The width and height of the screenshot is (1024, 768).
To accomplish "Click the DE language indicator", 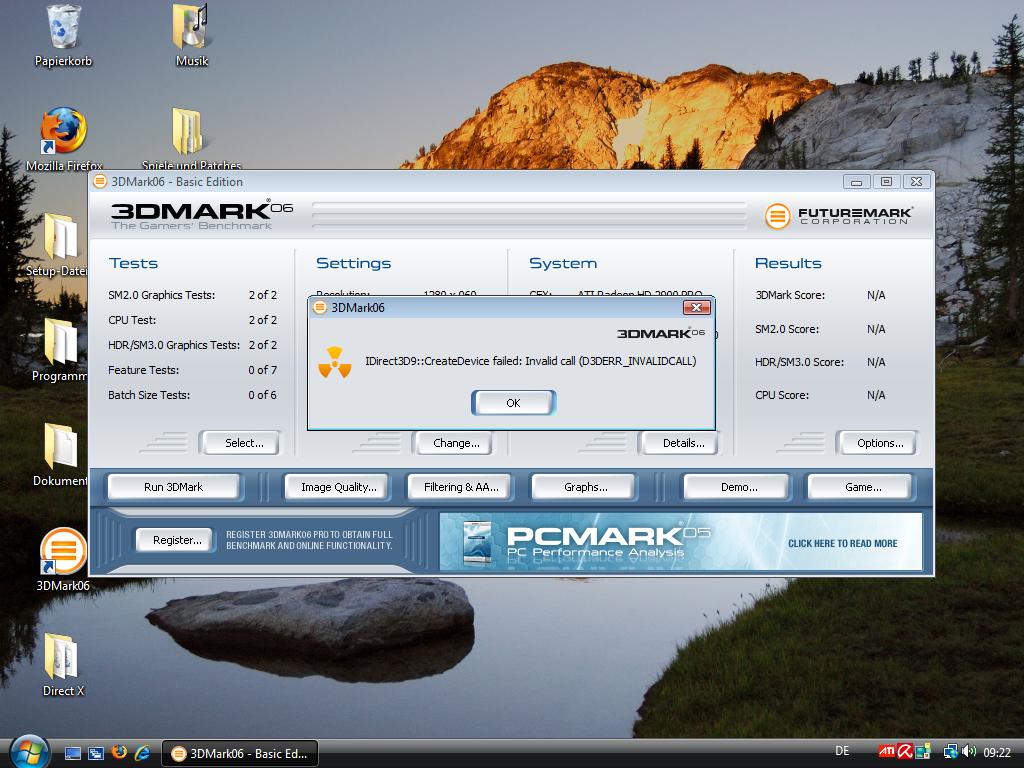I will click(842, 751).
